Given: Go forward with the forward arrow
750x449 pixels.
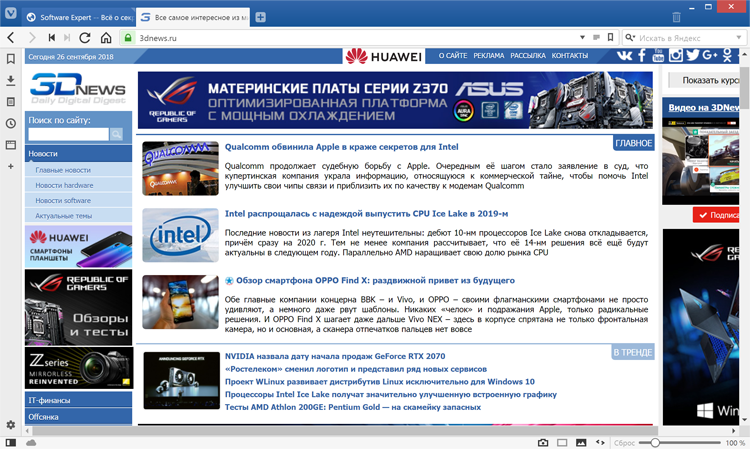Looking at the screenshot, I should [32, 37].
